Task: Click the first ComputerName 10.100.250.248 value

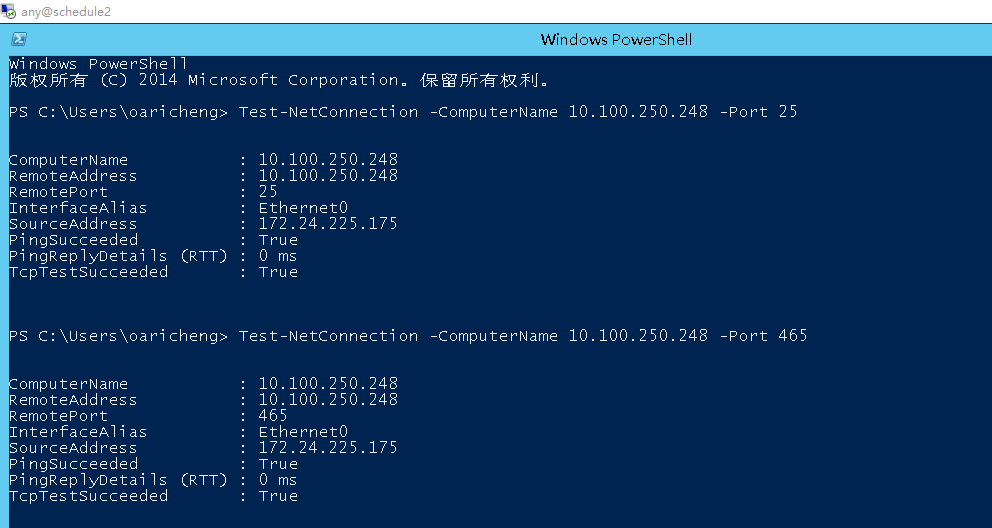Action: tap(328, 159)
